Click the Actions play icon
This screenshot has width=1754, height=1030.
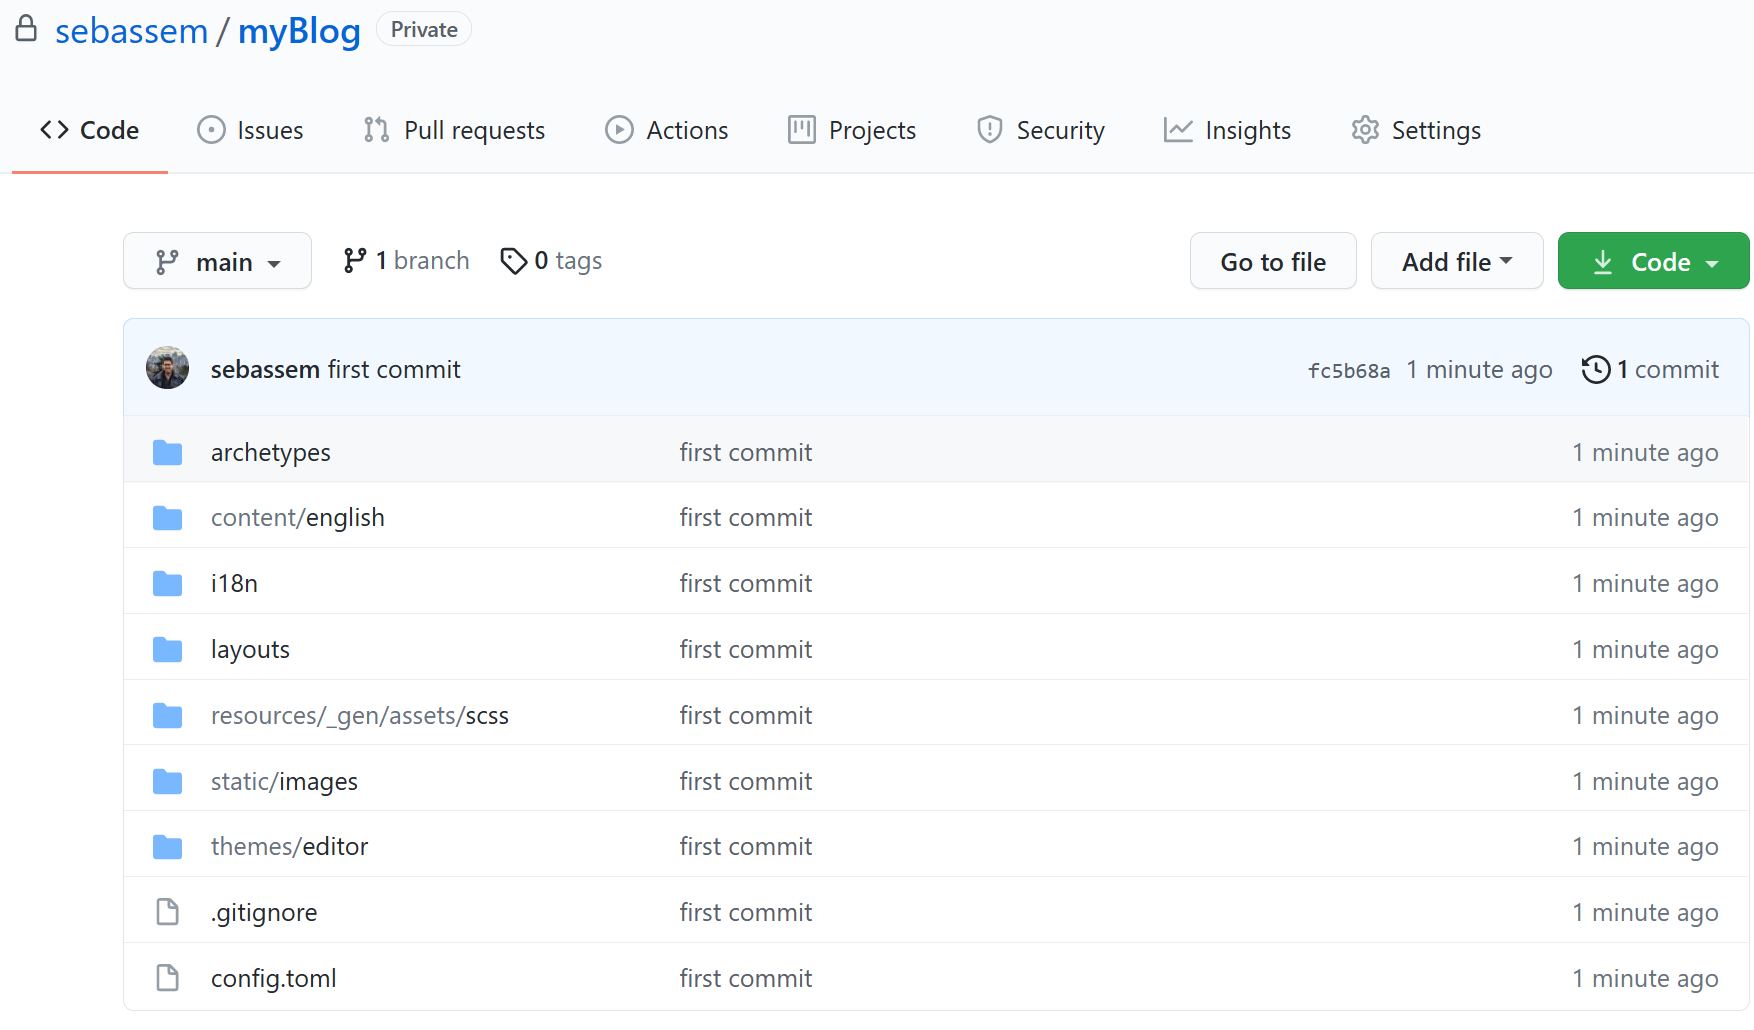619,130
